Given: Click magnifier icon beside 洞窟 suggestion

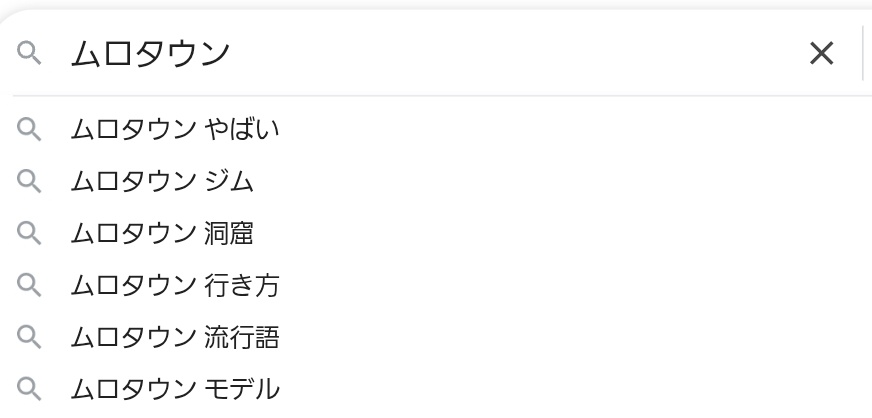Looking at the screenshot, I should (30, 233).
